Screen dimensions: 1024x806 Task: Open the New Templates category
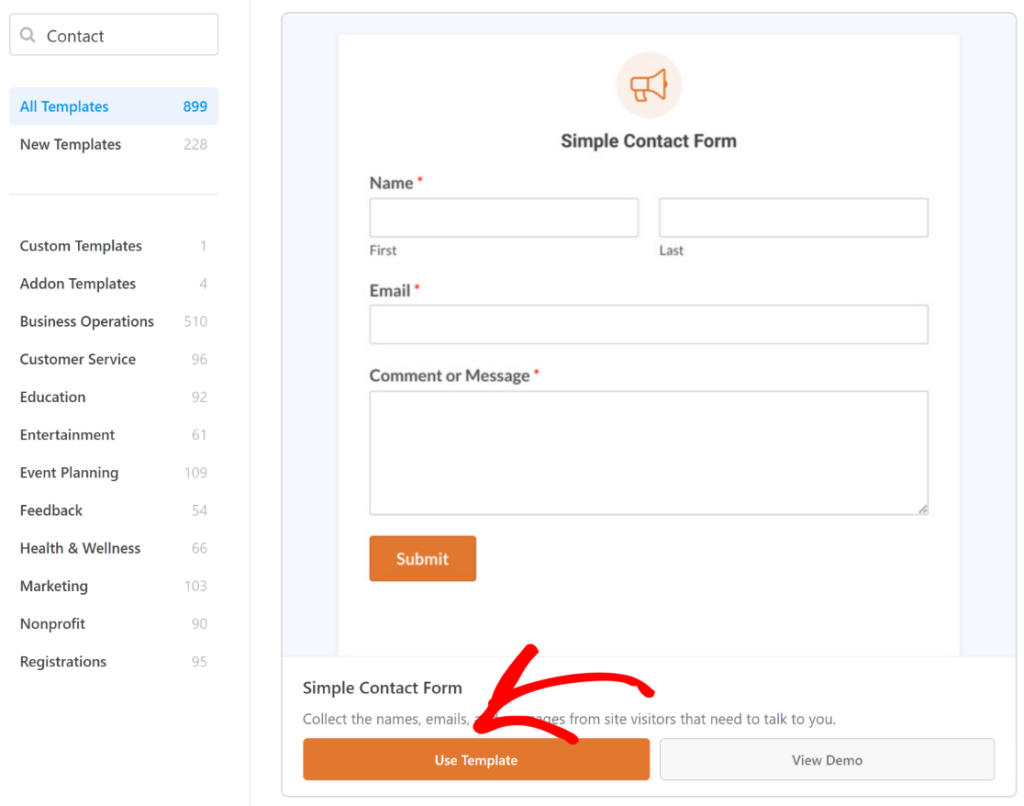click(x=70, y=144)
